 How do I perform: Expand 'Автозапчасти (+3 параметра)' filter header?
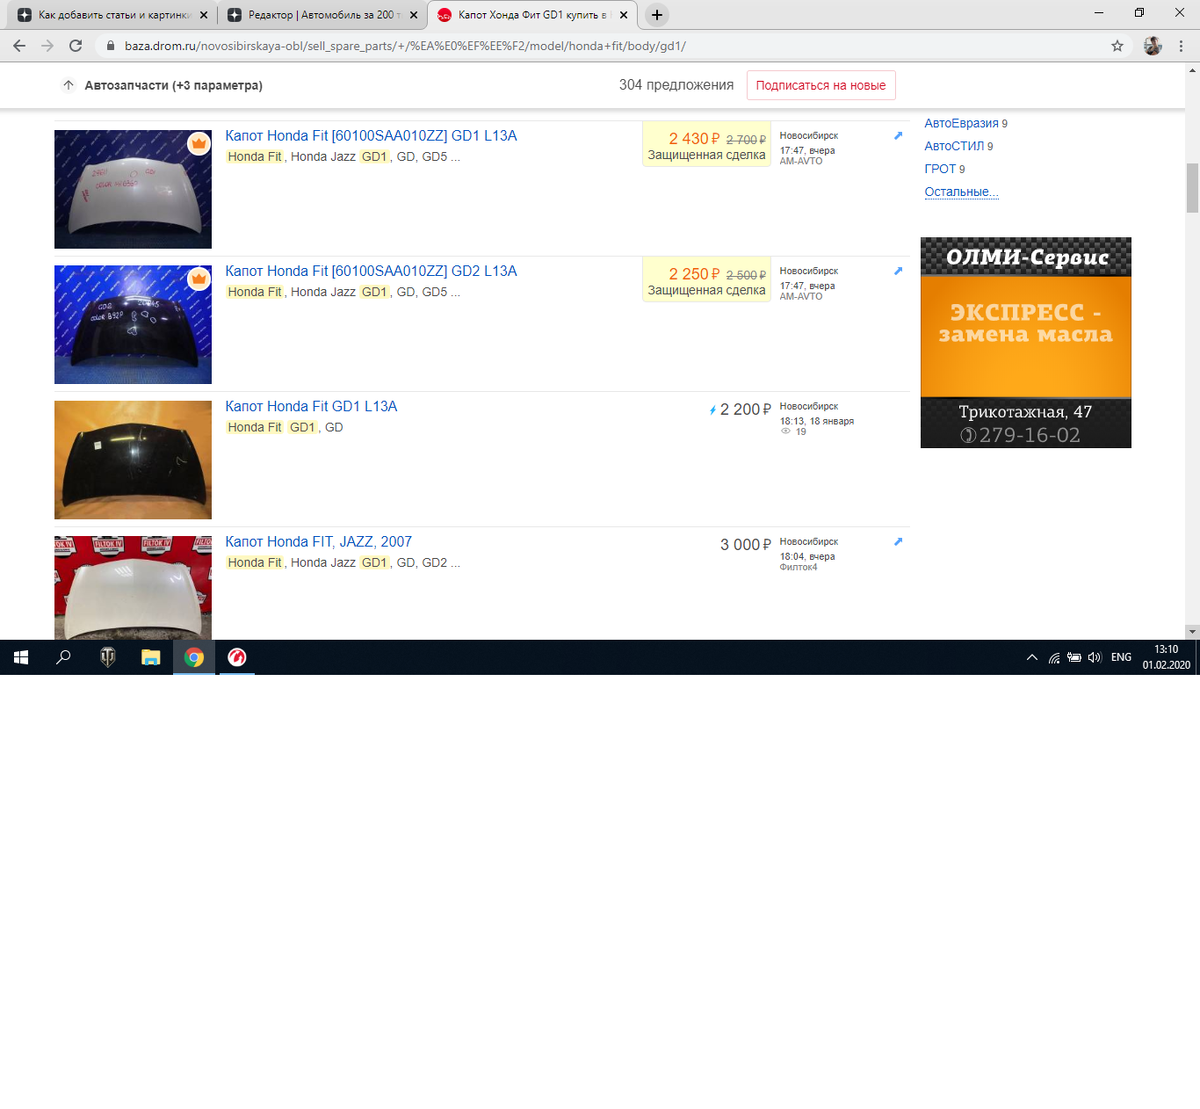coord(173,85)
